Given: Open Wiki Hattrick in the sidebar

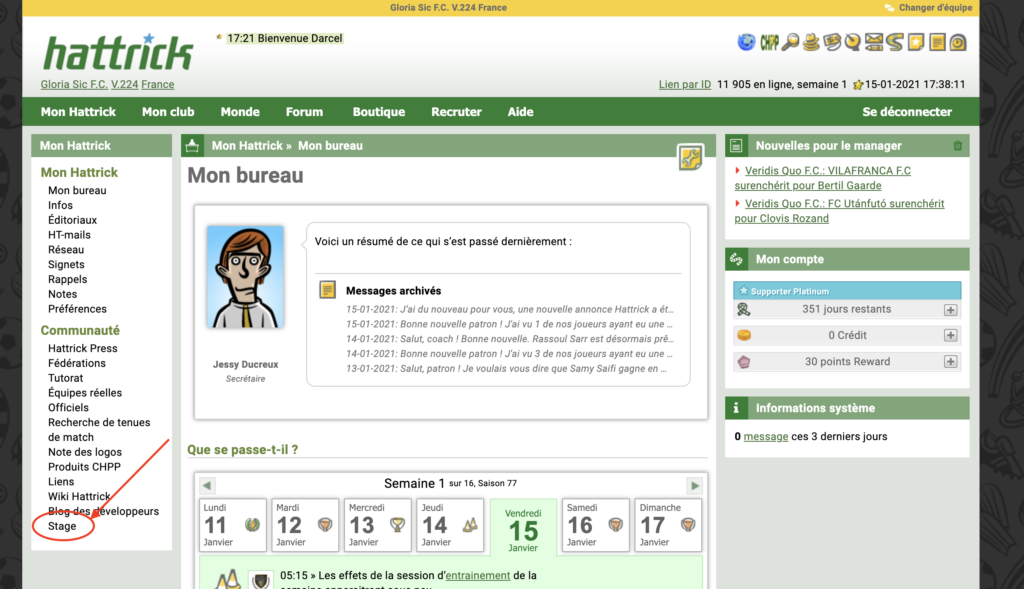Looking at the screenshot, I should 79,496.
